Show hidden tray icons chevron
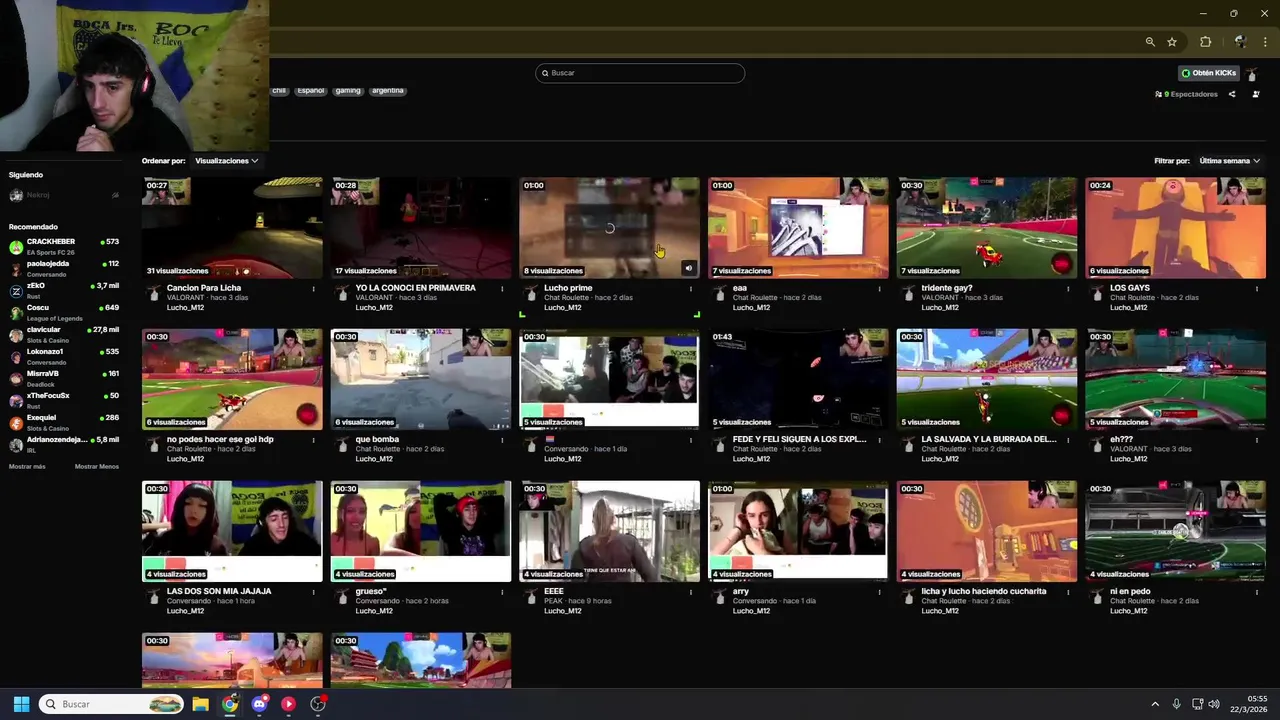 click(1155, 704)
